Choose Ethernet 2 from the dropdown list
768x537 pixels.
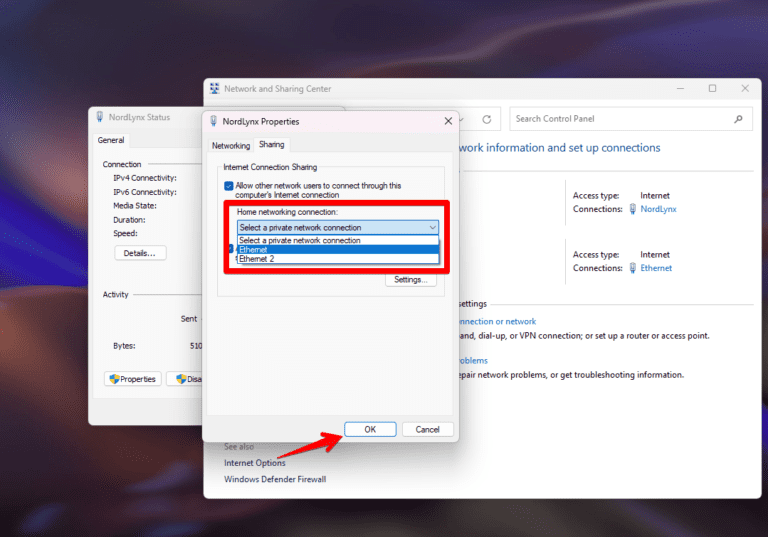tap(338, 259)
